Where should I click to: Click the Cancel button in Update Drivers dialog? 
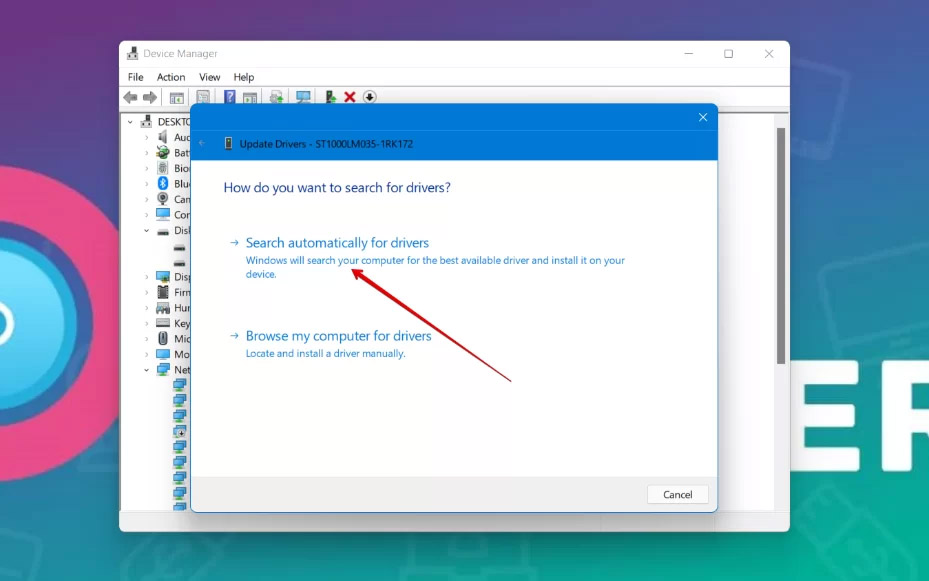pos(677,495)
